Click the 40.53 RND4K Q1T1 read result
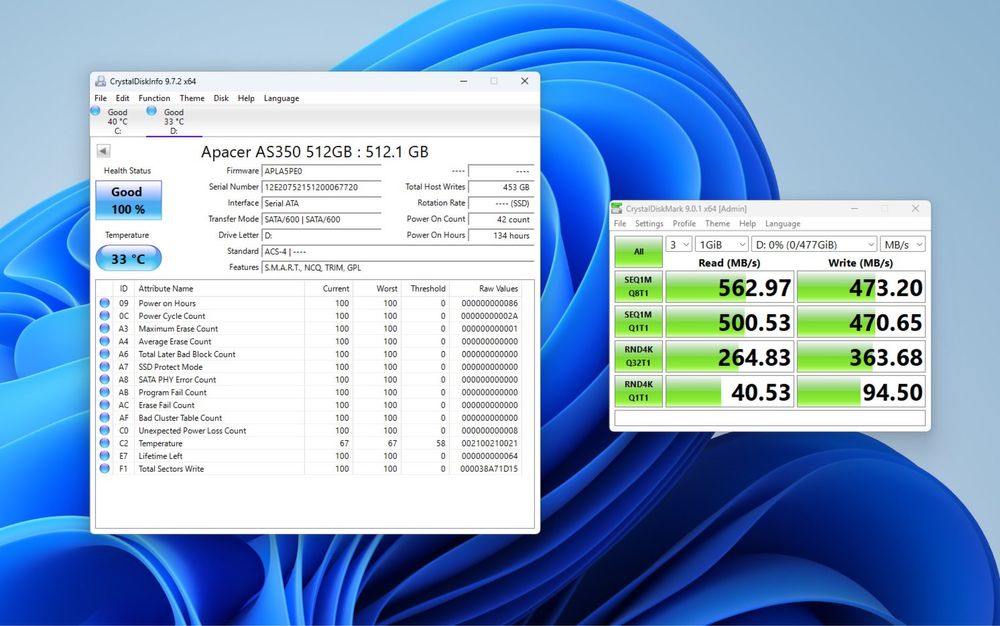Viewport: 1000px width, 626px height. (730, 392)
